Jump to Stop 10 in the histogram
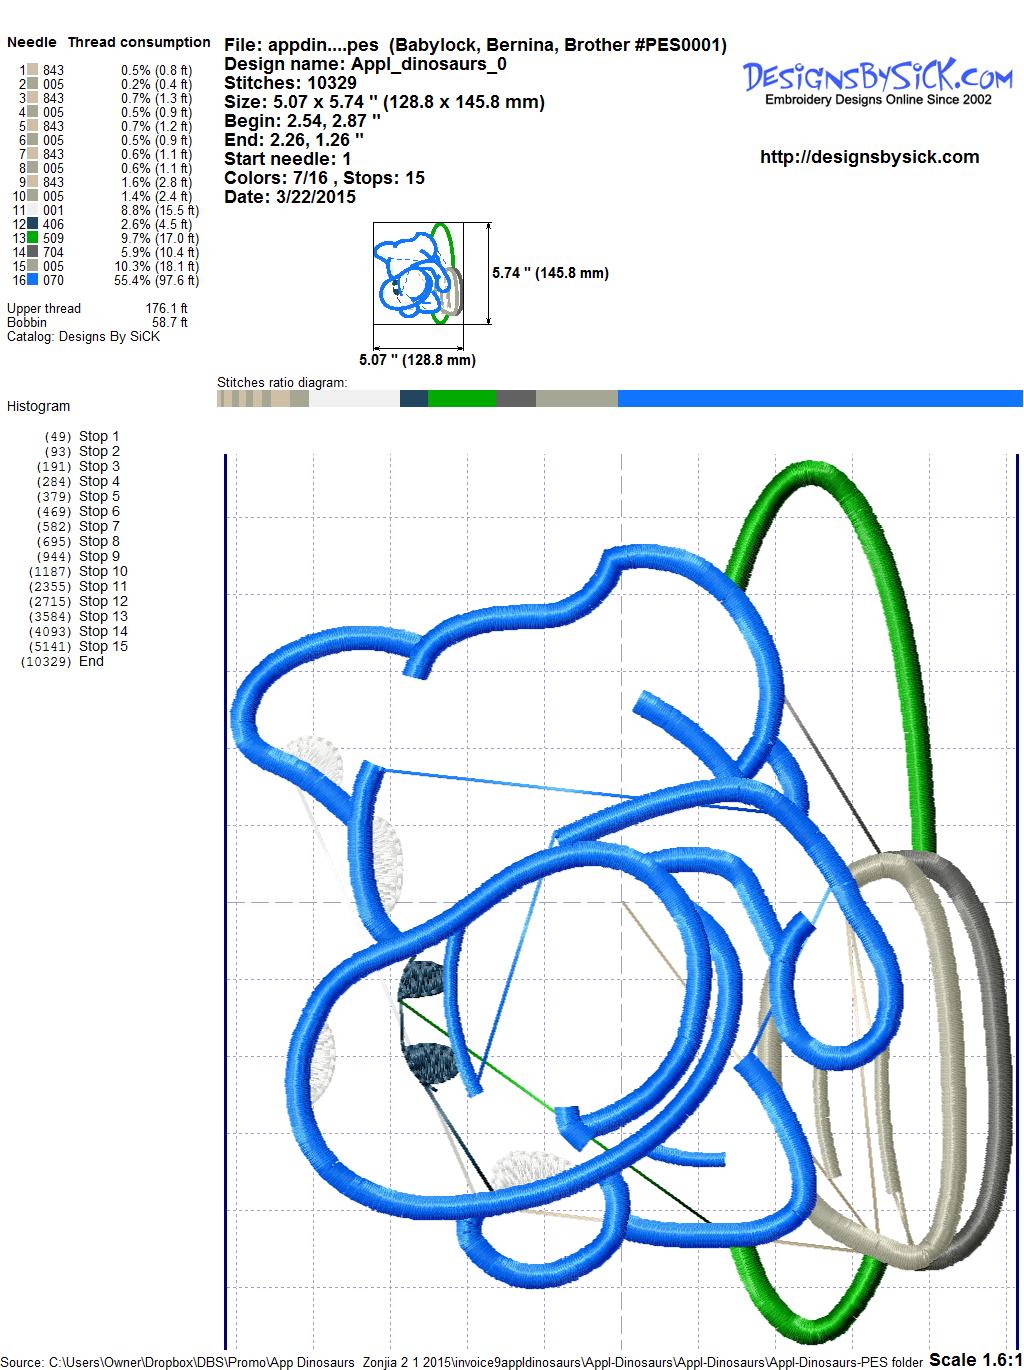 (x=102, y=572)
